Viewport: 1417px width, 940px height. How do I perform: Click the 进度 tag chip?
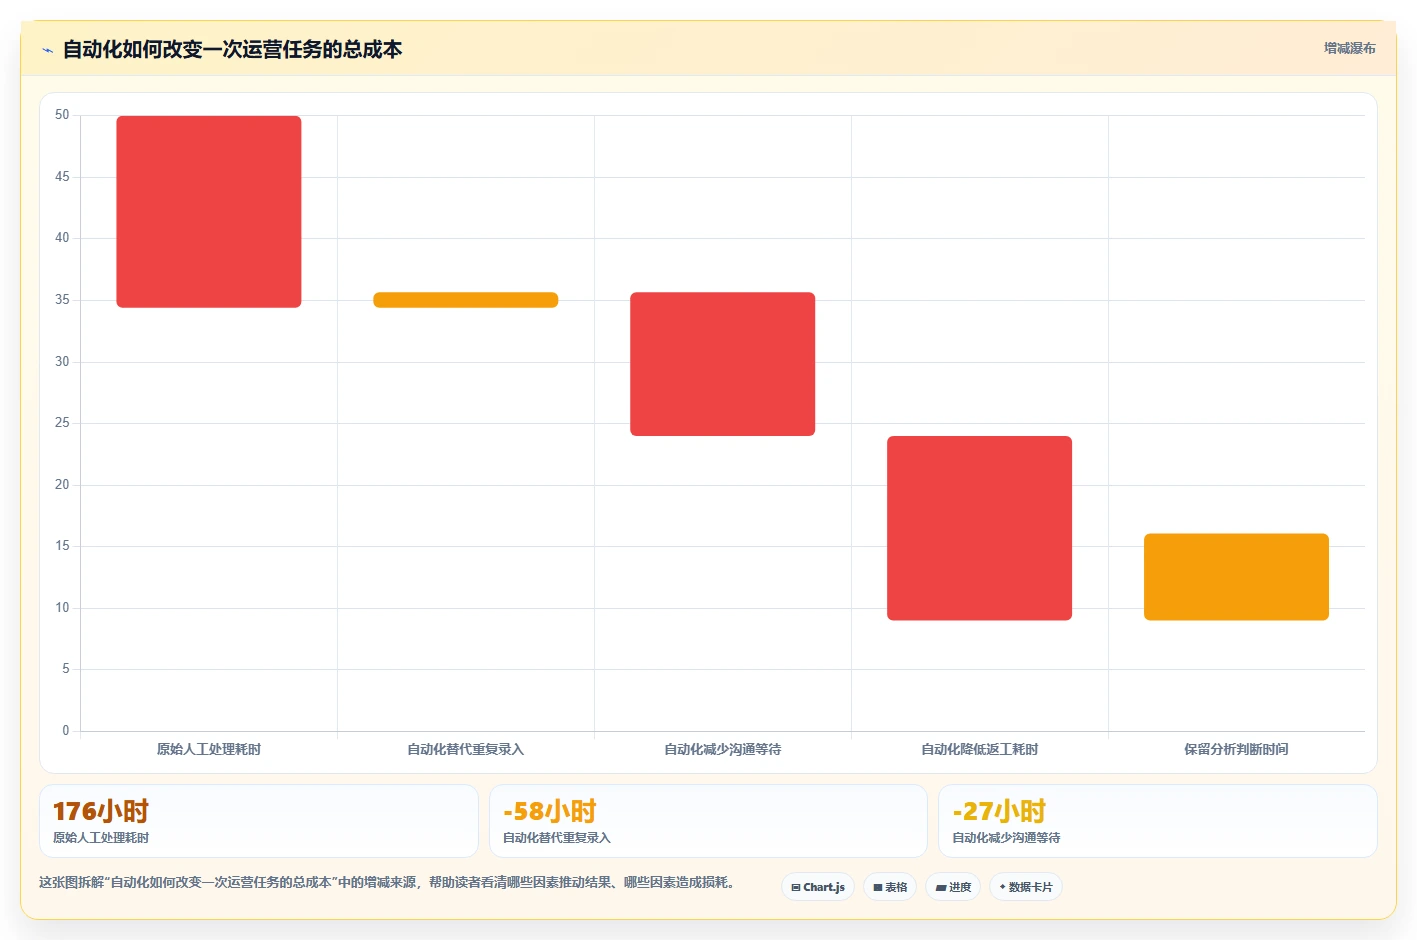pos(953,887)
